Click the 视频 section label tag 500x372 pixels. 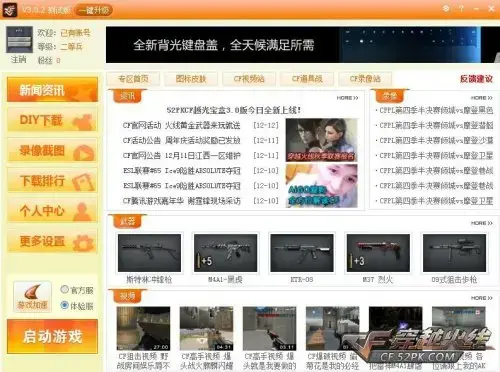(x=127, y=296)
